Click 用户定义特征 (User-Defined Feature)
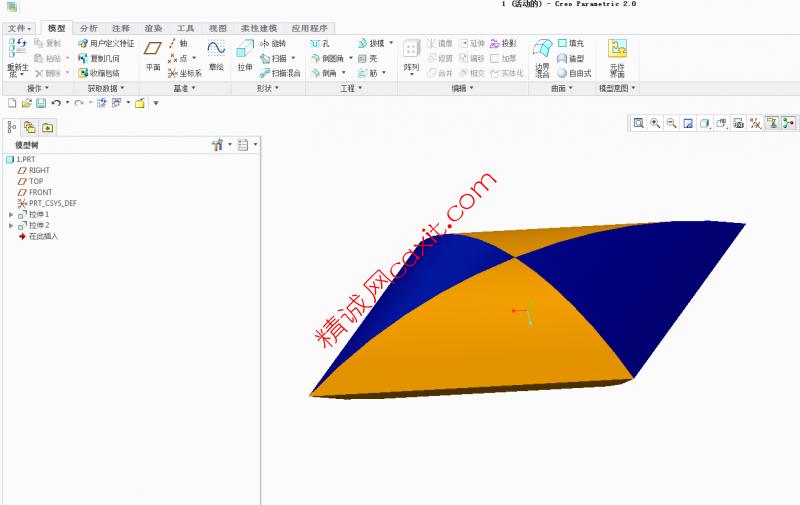The height and width of the screenshot is (505, 800). (106, 43)
